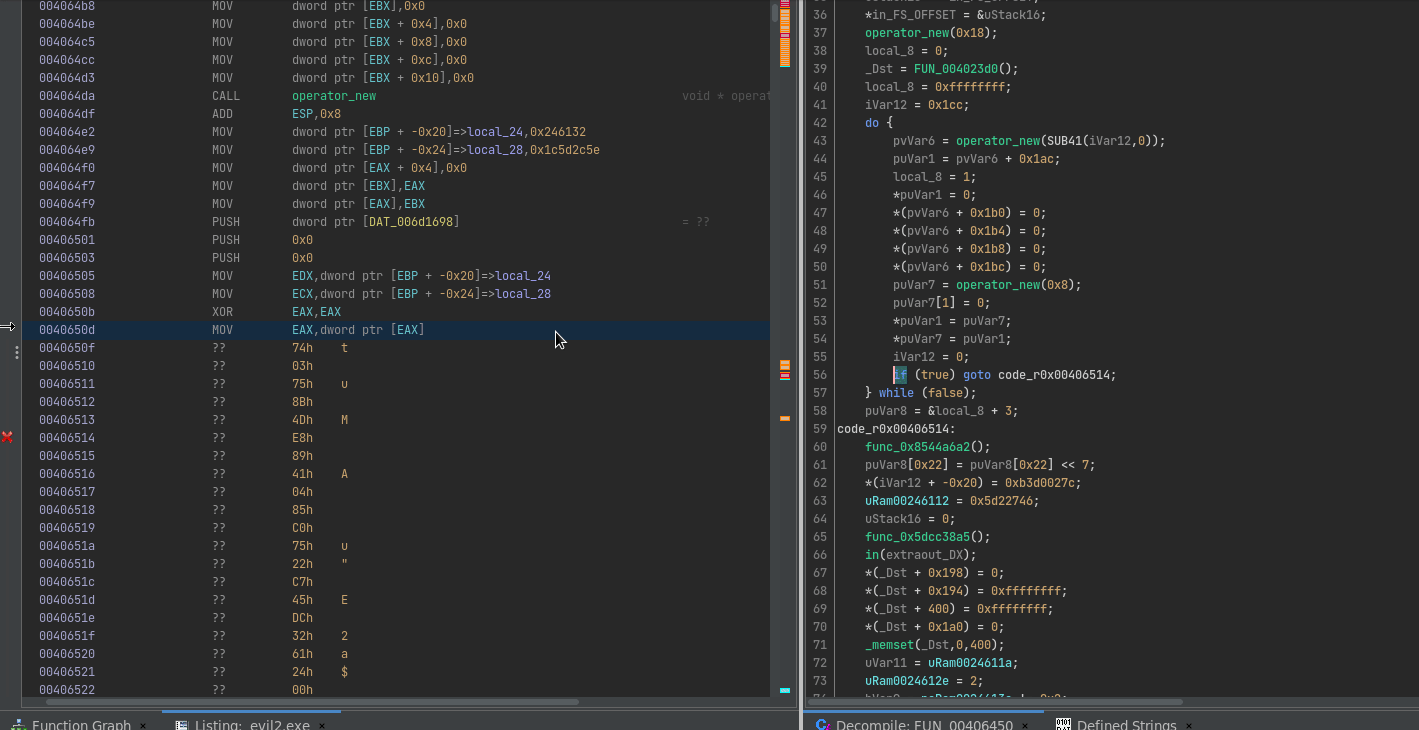Select the Listing: evil2.exe tab
1419x730 pixels.
pos(252,724)
